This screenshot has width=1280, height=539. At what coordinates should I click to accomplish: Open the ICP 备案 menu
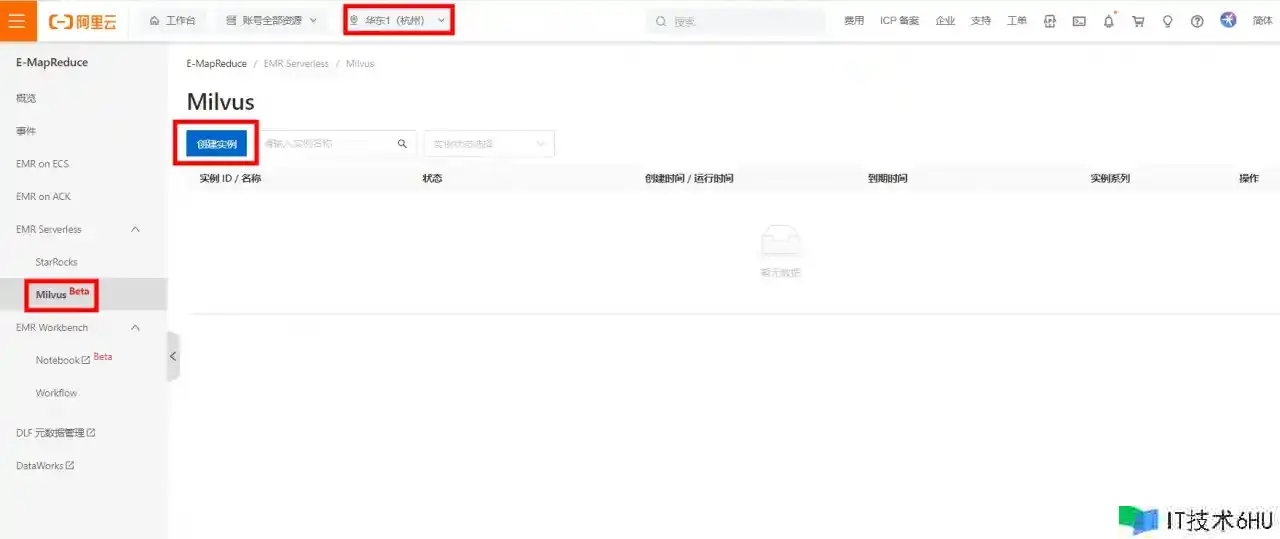pos(899,21)
